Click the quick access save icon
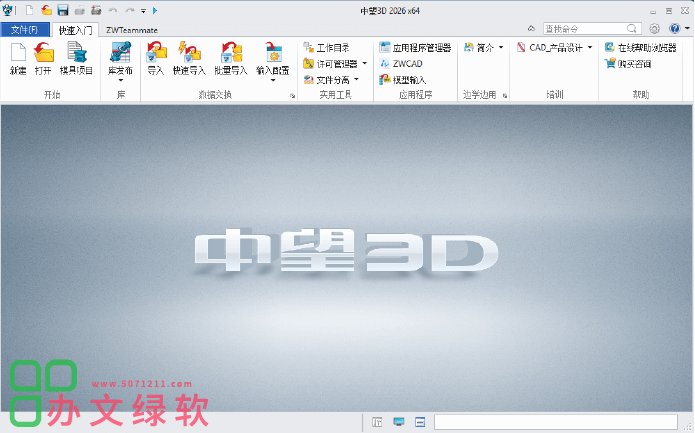695x433 pixels. 63,10
